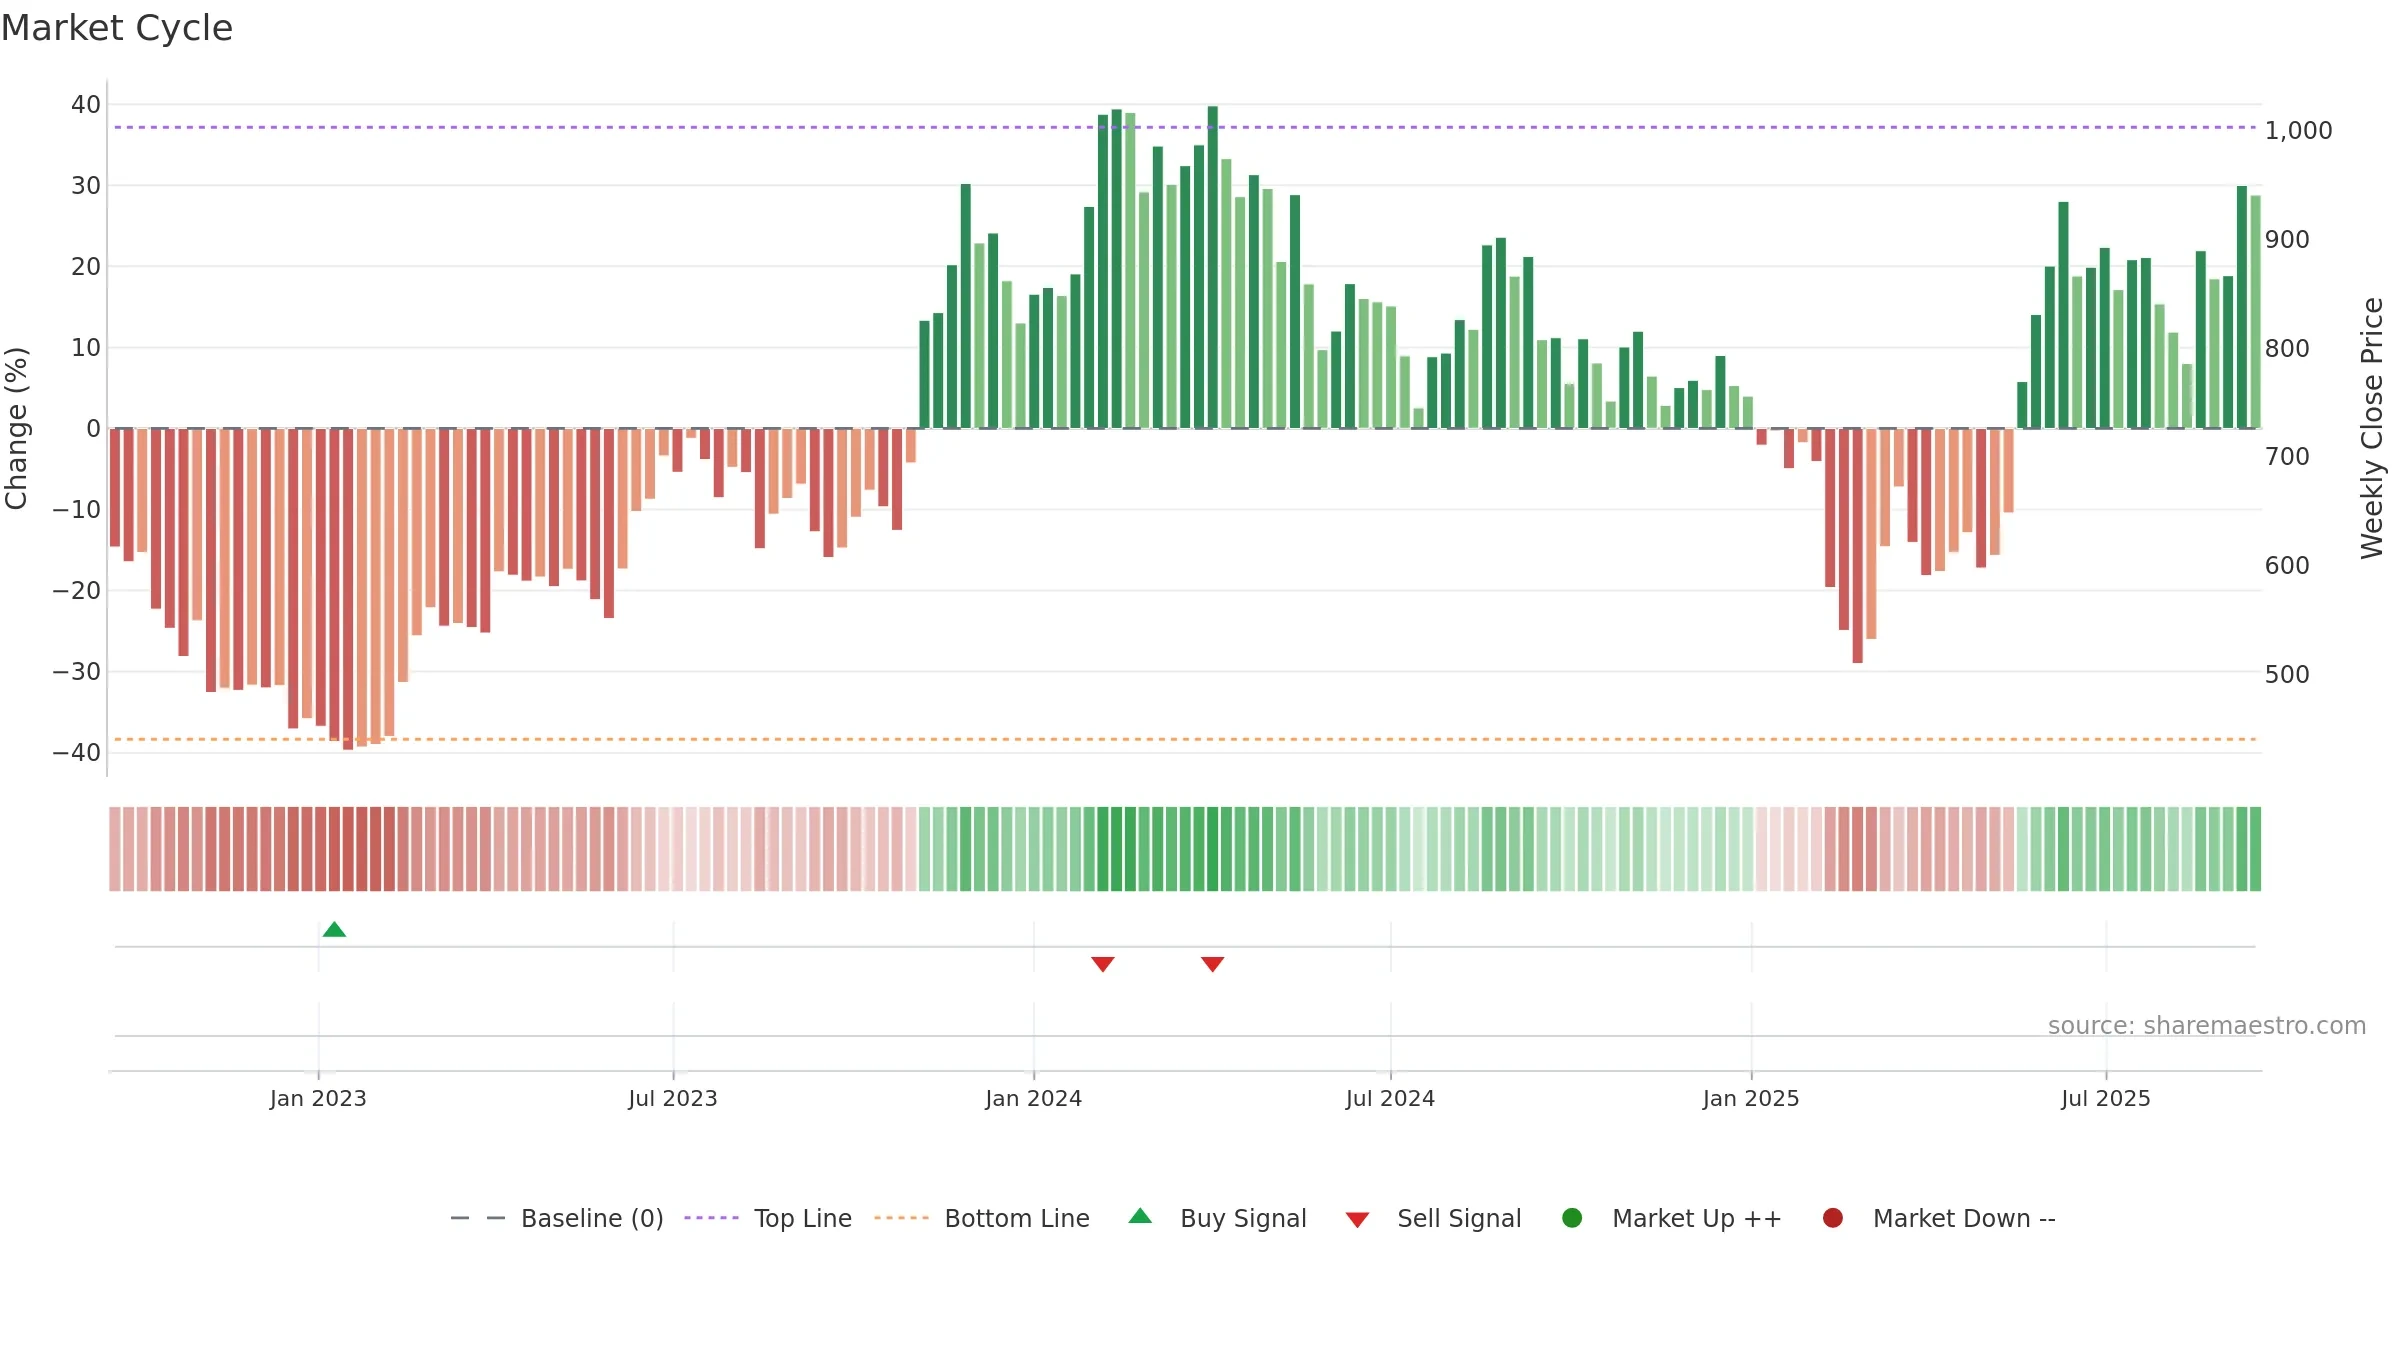Image resolution: width=2400 pixels, height=1350 pixels.
Task: Click the green Market Up circle icon in legend
Action: point(1572,1218)
